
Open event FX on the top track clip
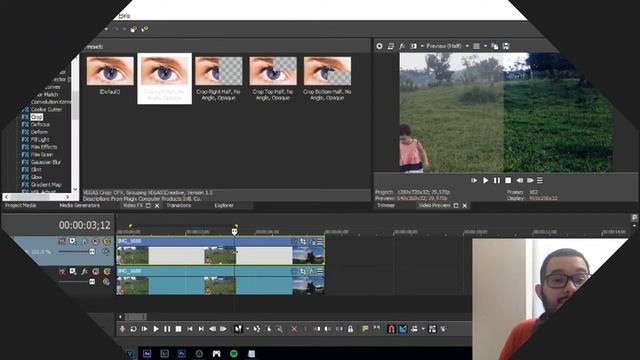click(312, 242)
